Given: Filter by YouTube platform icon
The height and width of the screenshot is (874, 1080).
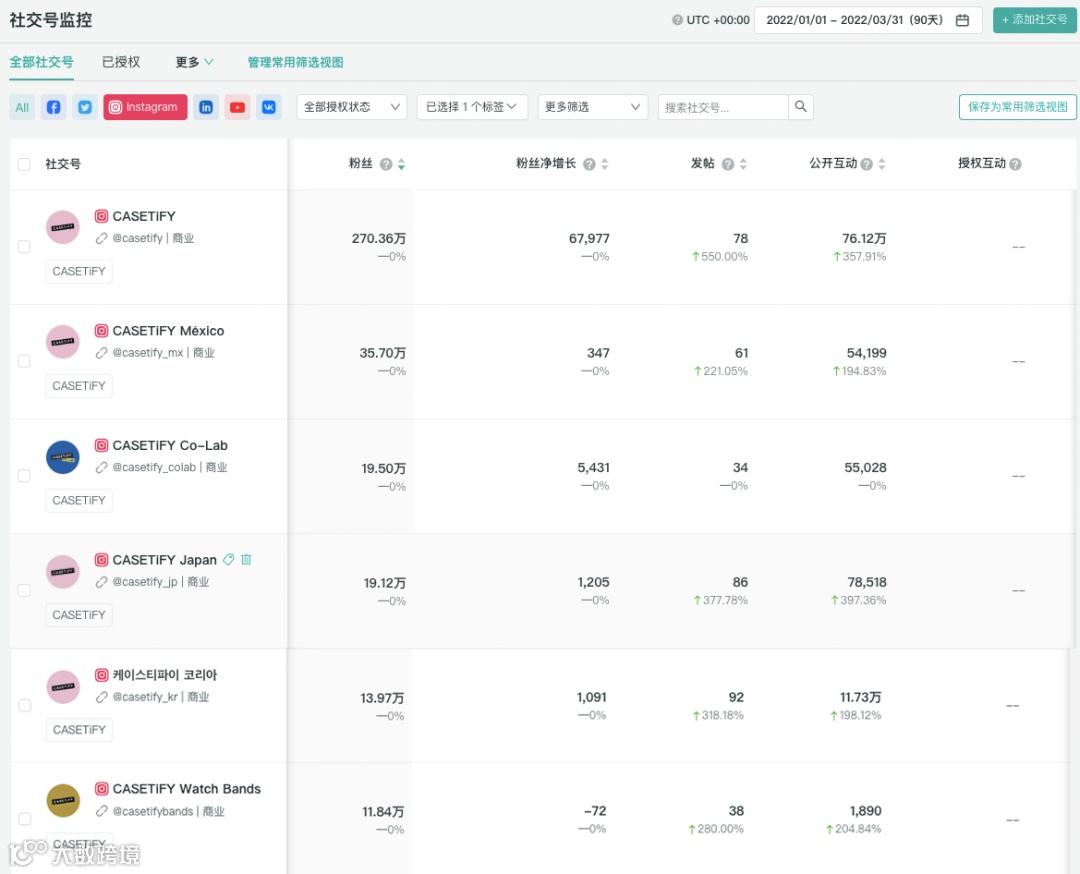Looking at the screenshot, I should [238, 107].
